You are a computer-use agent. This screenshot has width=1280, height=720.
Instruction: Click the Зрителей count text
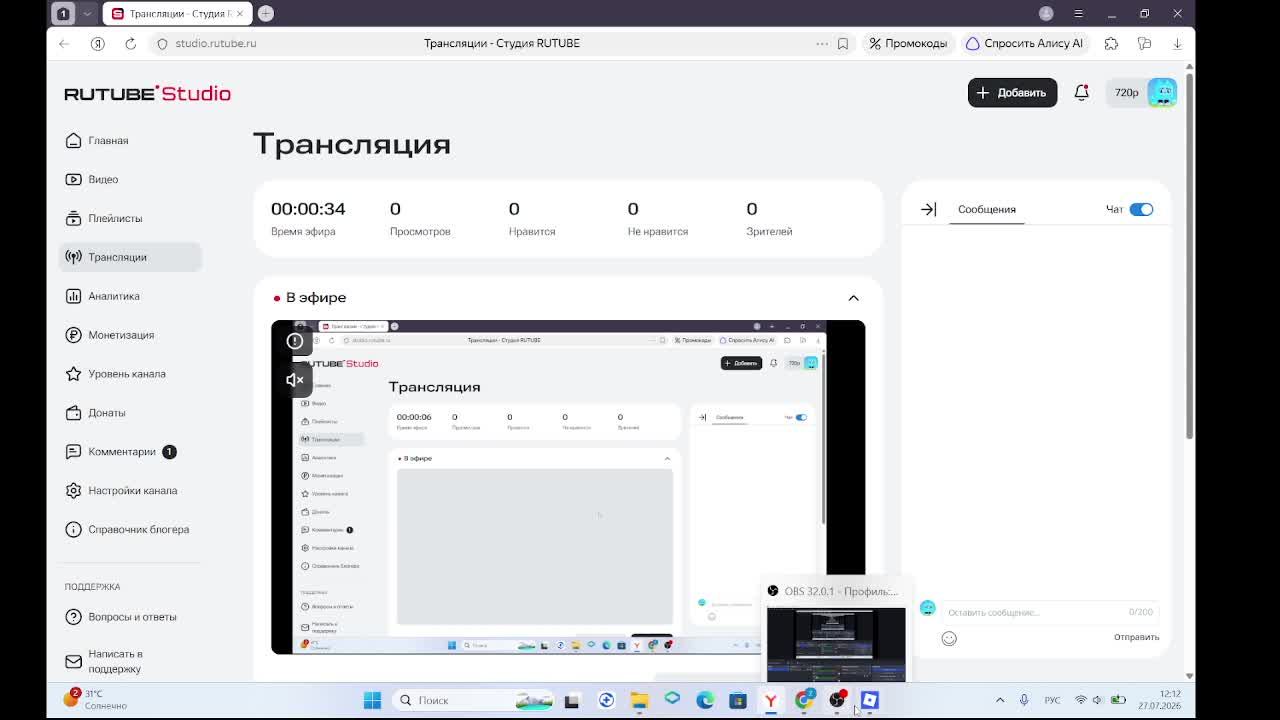coord(769,231)
